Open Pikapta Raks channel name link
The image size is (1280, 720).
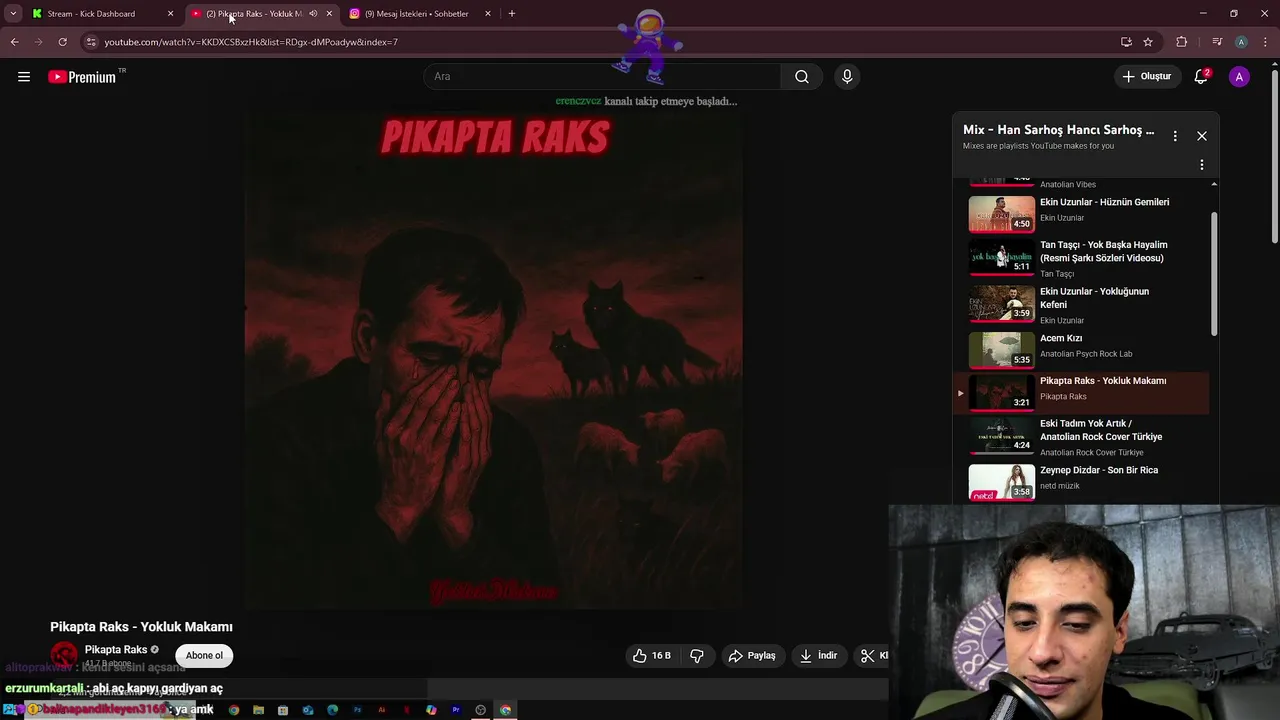(116, 650)
